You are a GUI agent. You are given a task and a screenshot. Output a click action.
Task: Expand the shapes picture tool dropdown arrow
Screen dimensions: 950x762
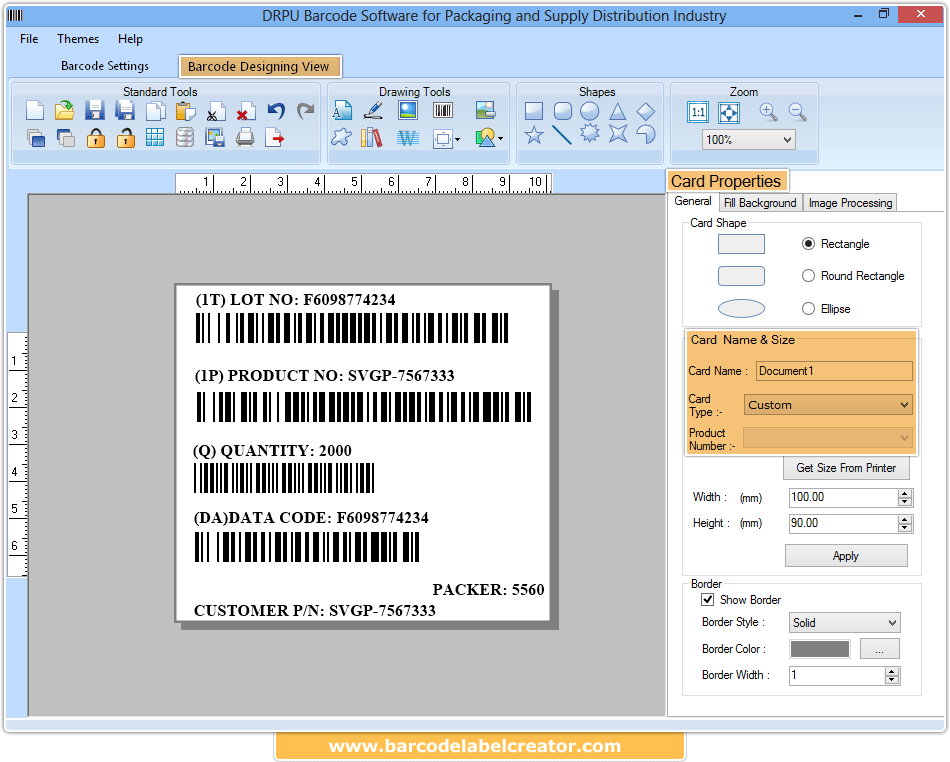tap(500, 139)
